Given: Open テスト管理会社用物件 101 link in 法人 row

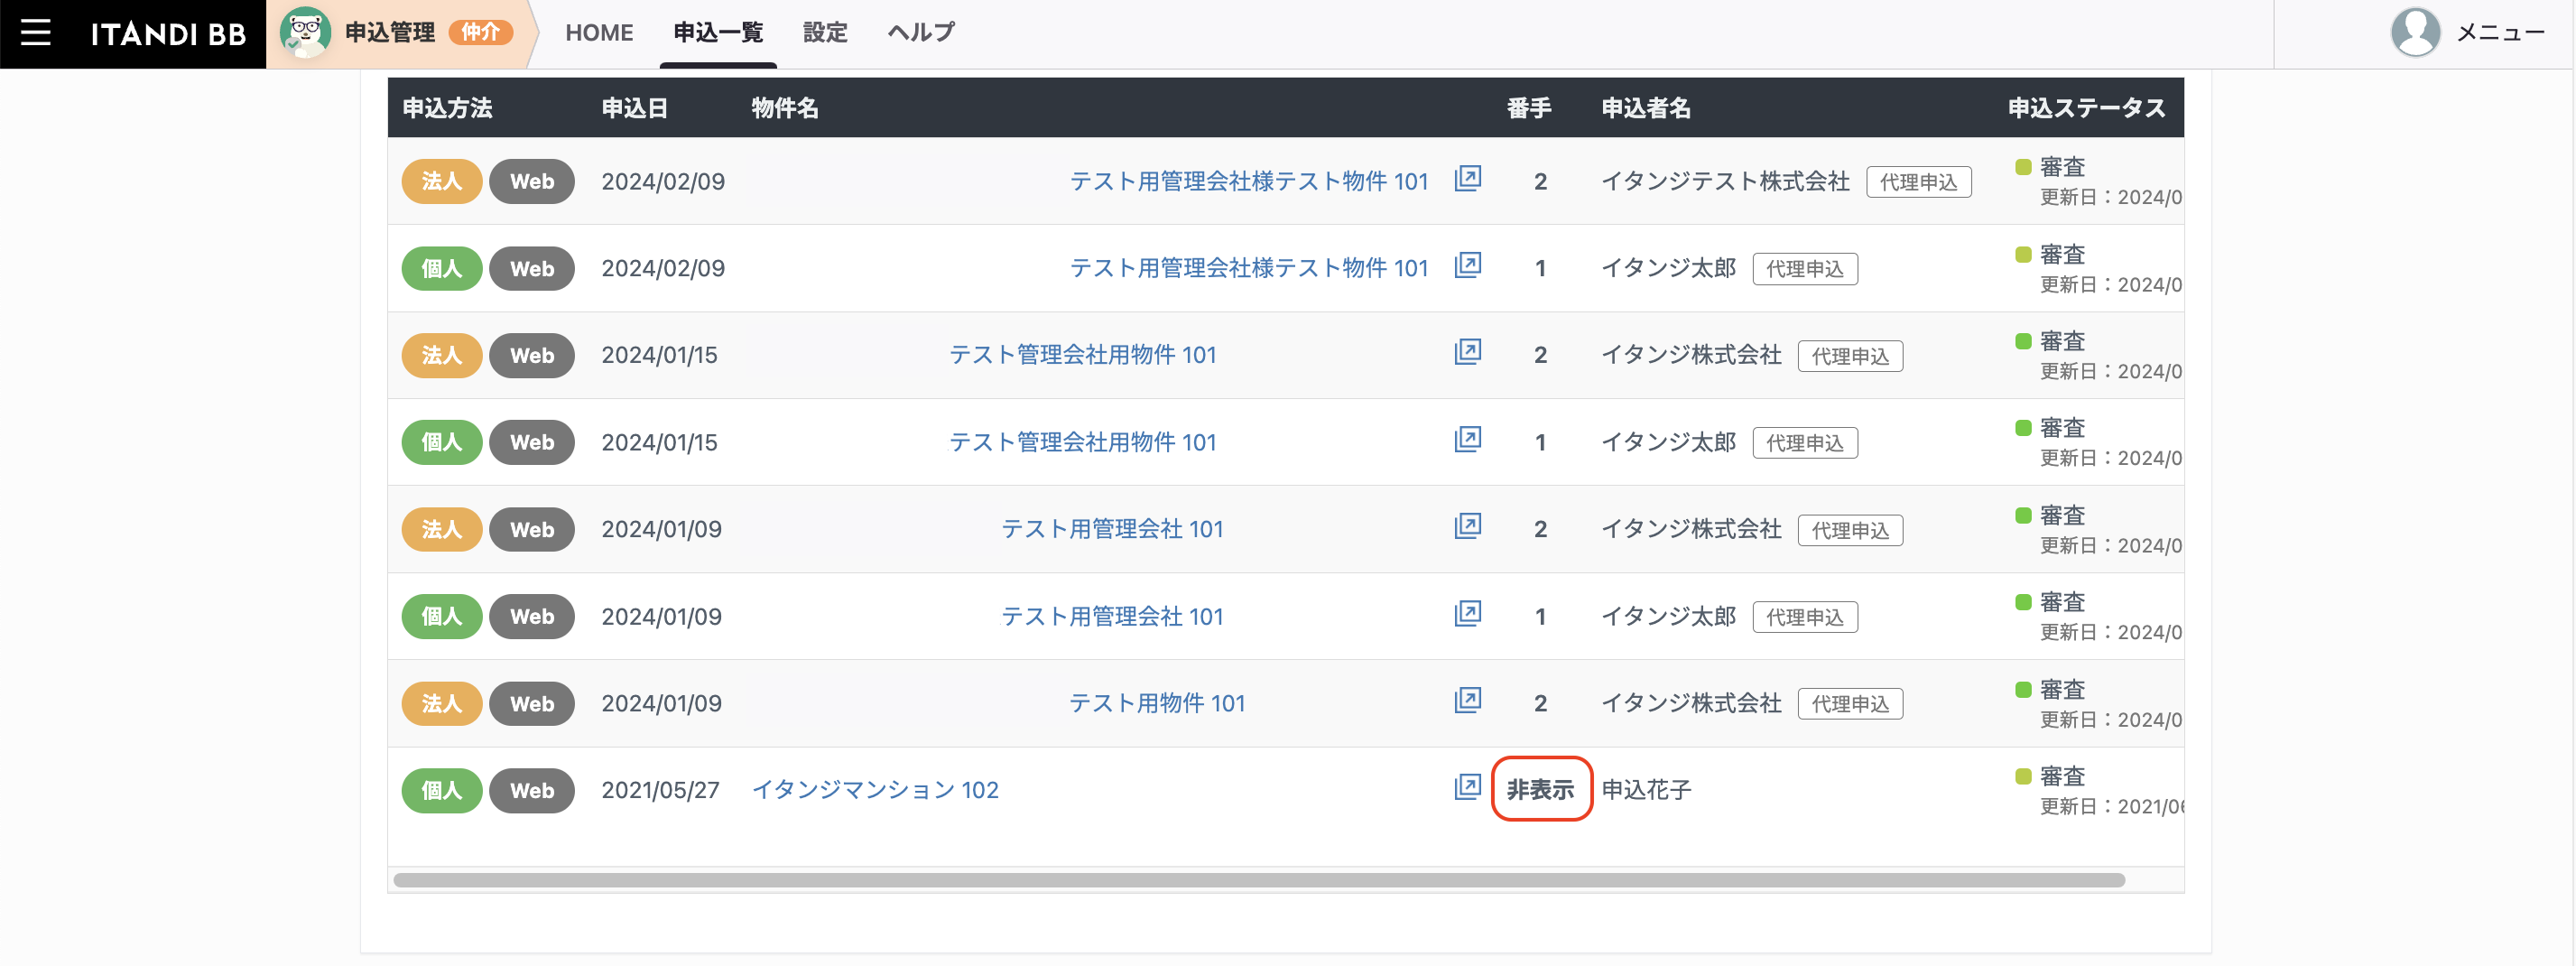Looking at the screenshot, I should (1082, 355).
